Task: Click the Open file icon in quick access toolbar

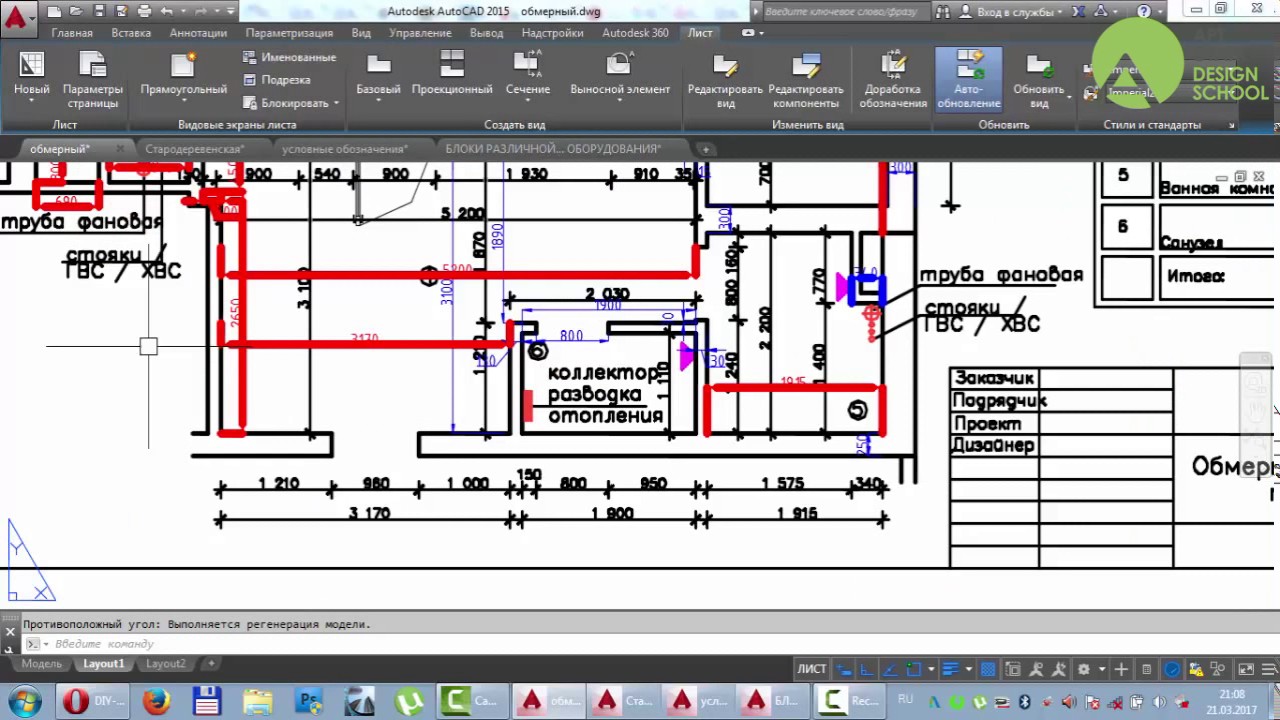Action: tap(76, 12)
